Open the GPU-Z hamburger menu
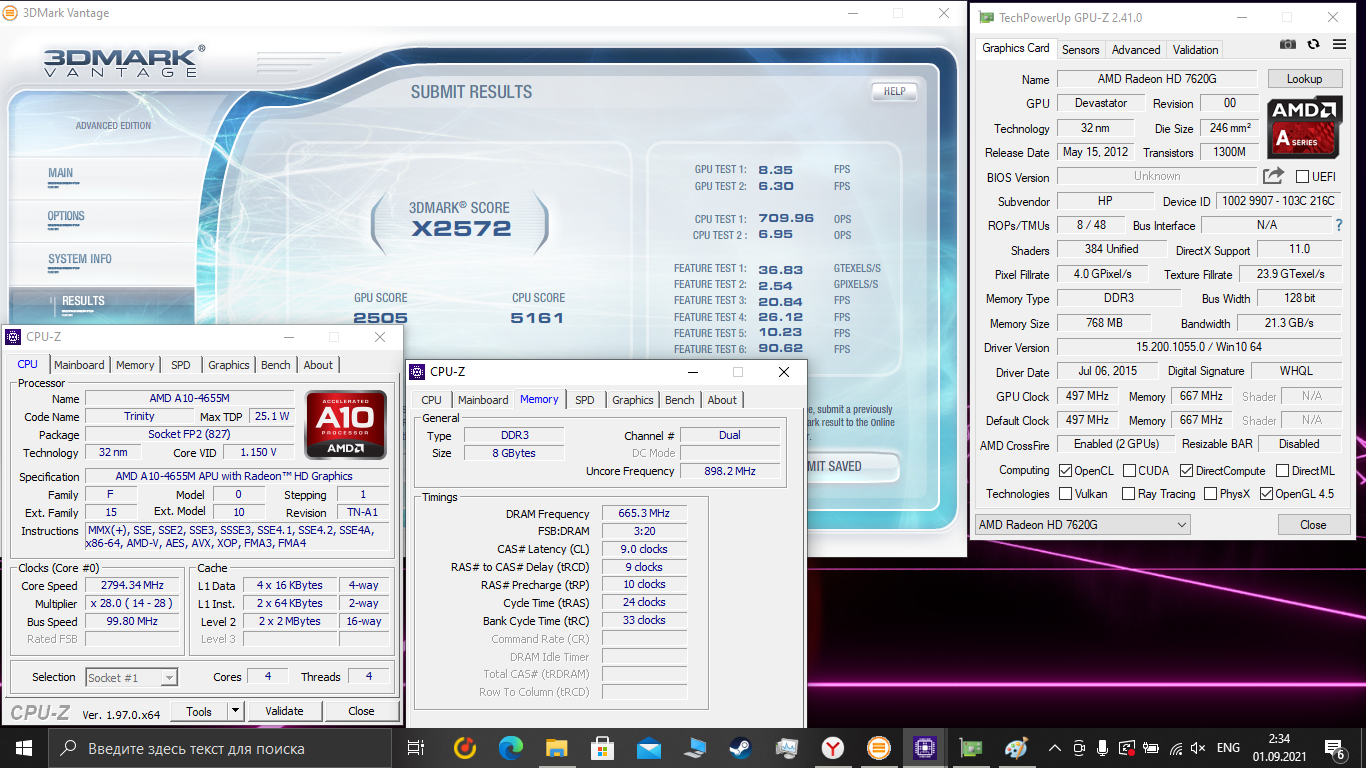The width and height of the screenshot is (1366, 768). point(1338,45)
